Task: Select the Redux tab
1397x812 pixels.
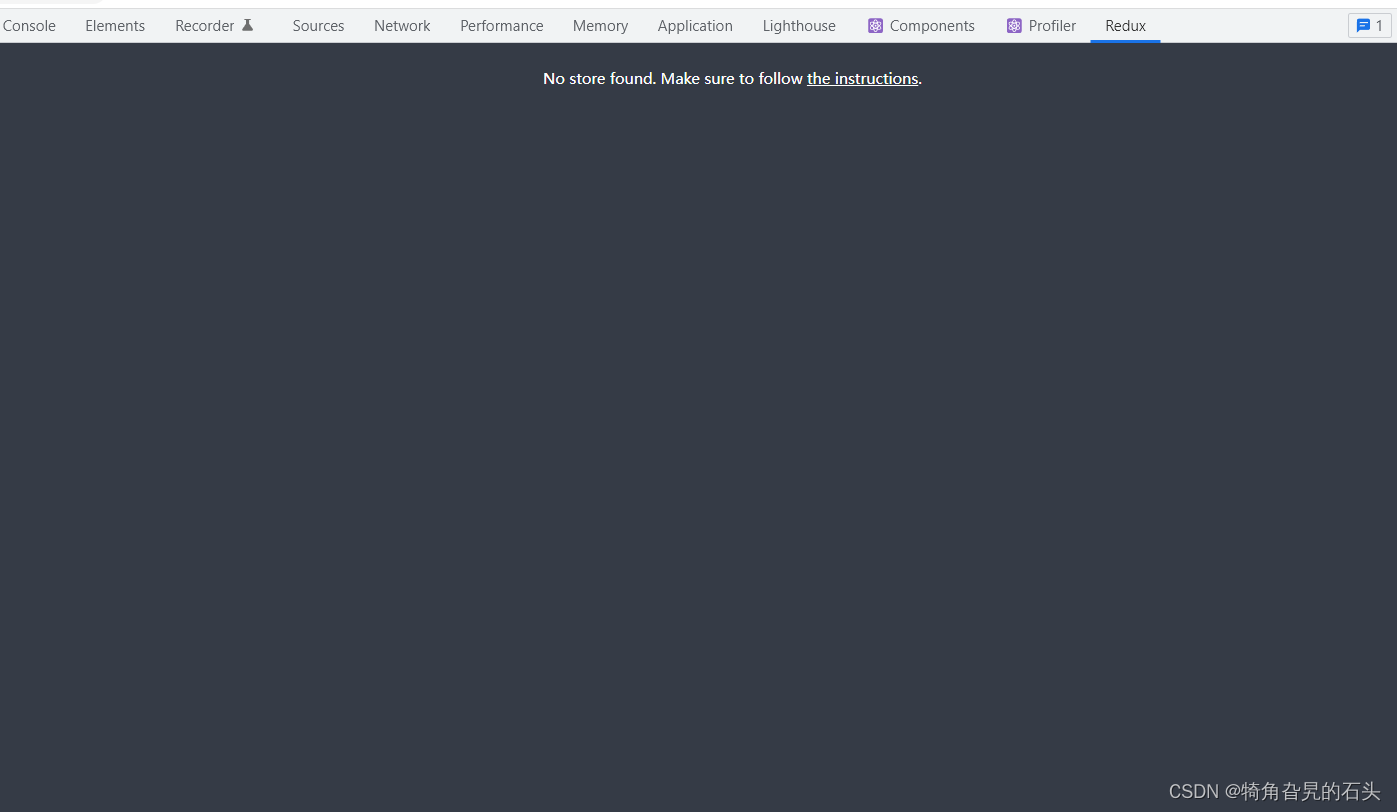Action: click(1125, 26)
